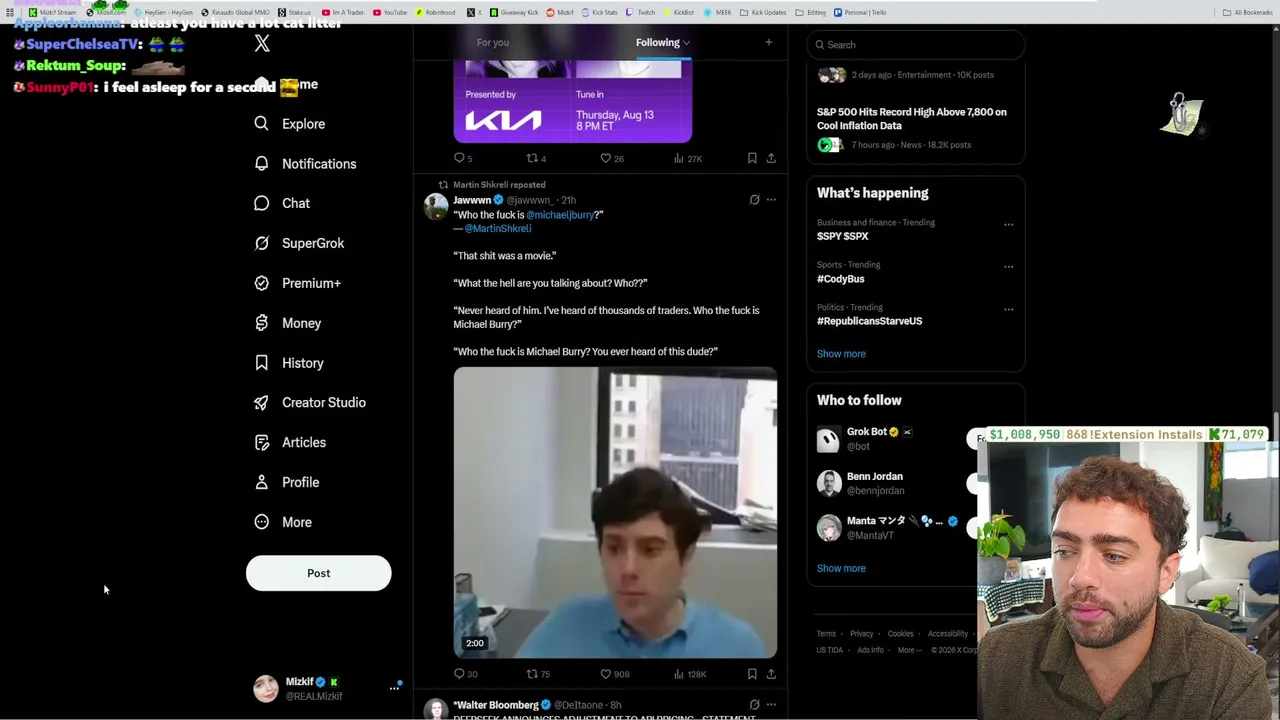Open the Following tab dropdown arrow

[686, 43]
